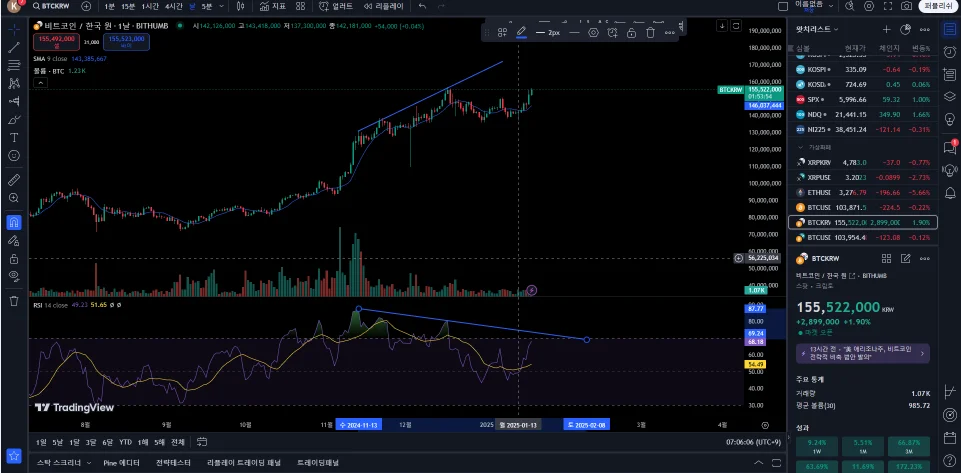Toggle the favorites star toolbar button
Viewport: 961px width, 473px height.
click(14, 456)
